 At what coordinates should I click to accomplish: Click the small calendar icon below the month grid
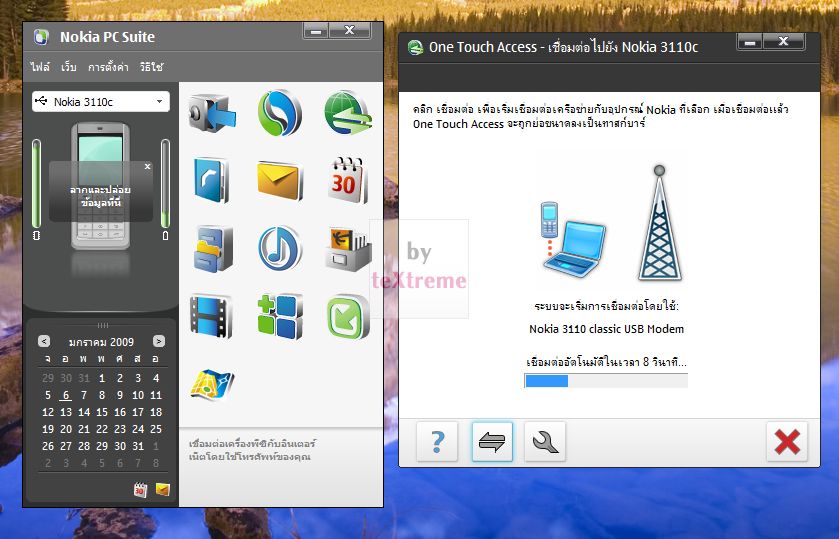tap(140, 489)
